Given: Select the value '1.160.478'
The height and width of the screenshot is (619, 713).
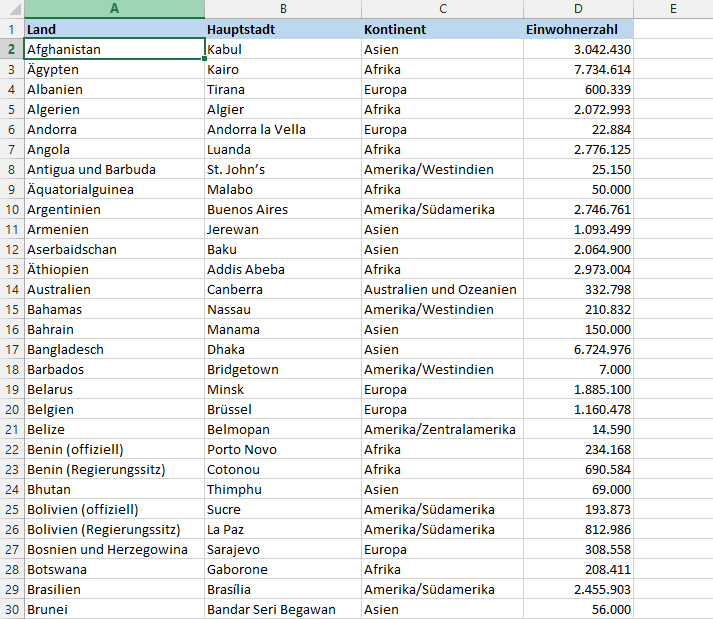Looking at the screenshot, I should (x=578, y=409).
